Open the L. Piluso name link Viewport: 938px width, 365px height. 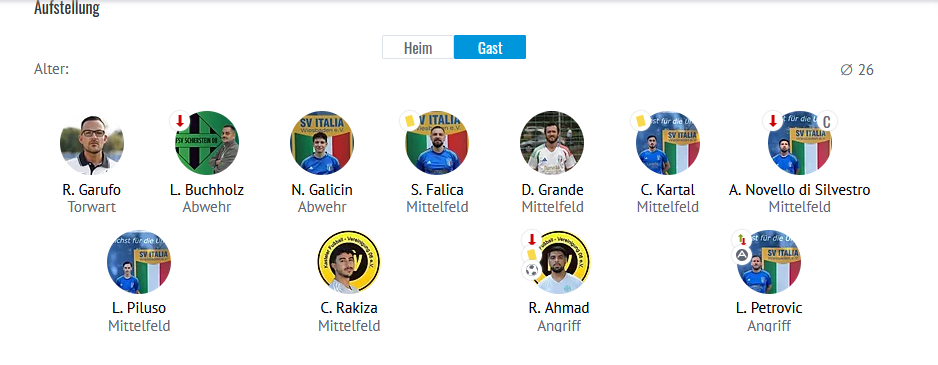[x=139, y=308]
